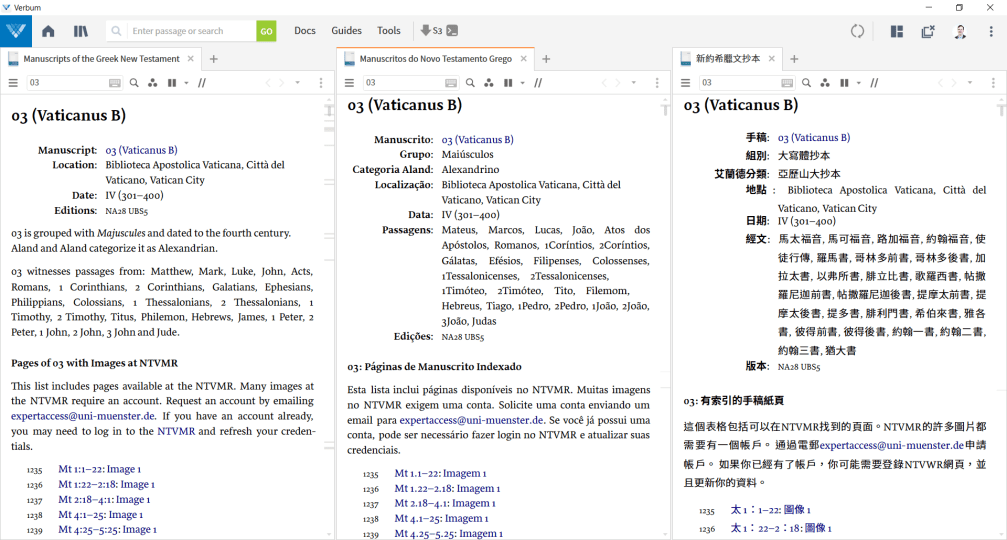Click the sync circular arrows icon
Viewport: 1007px width, 540px height.
coord(857,31)
